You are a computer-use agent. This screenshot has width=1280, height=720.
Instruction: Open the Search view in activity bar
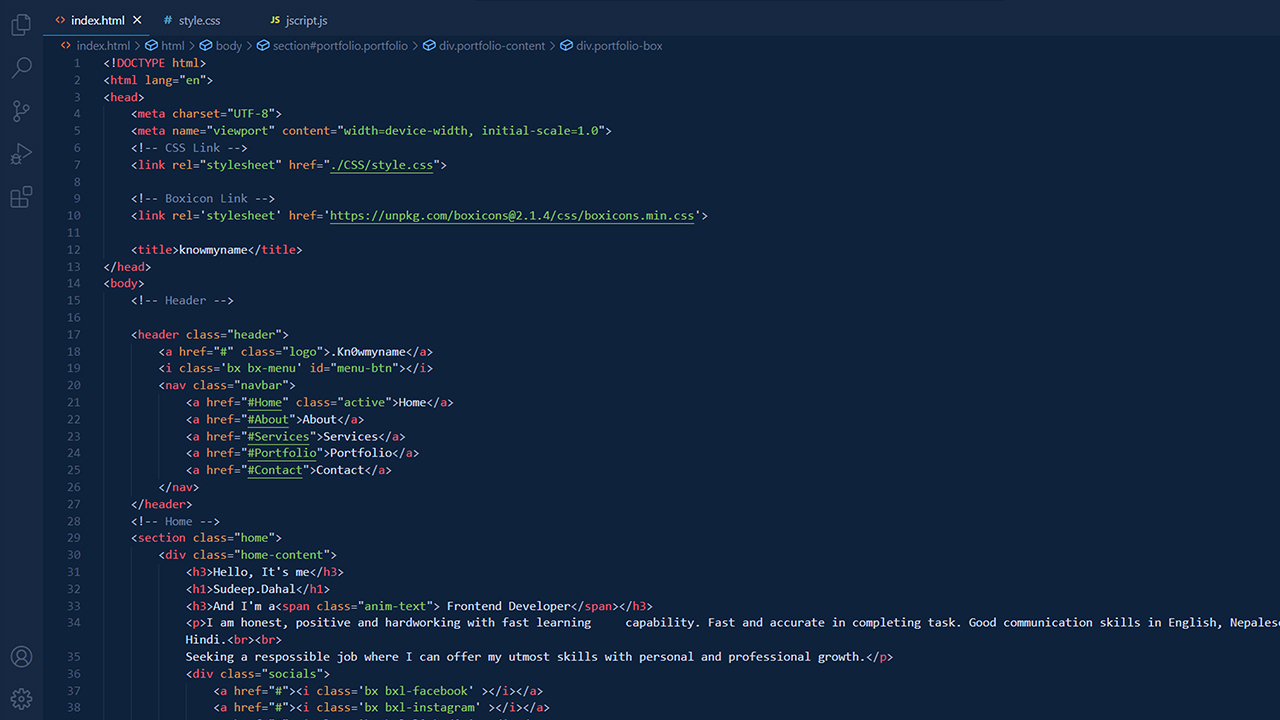21,68
